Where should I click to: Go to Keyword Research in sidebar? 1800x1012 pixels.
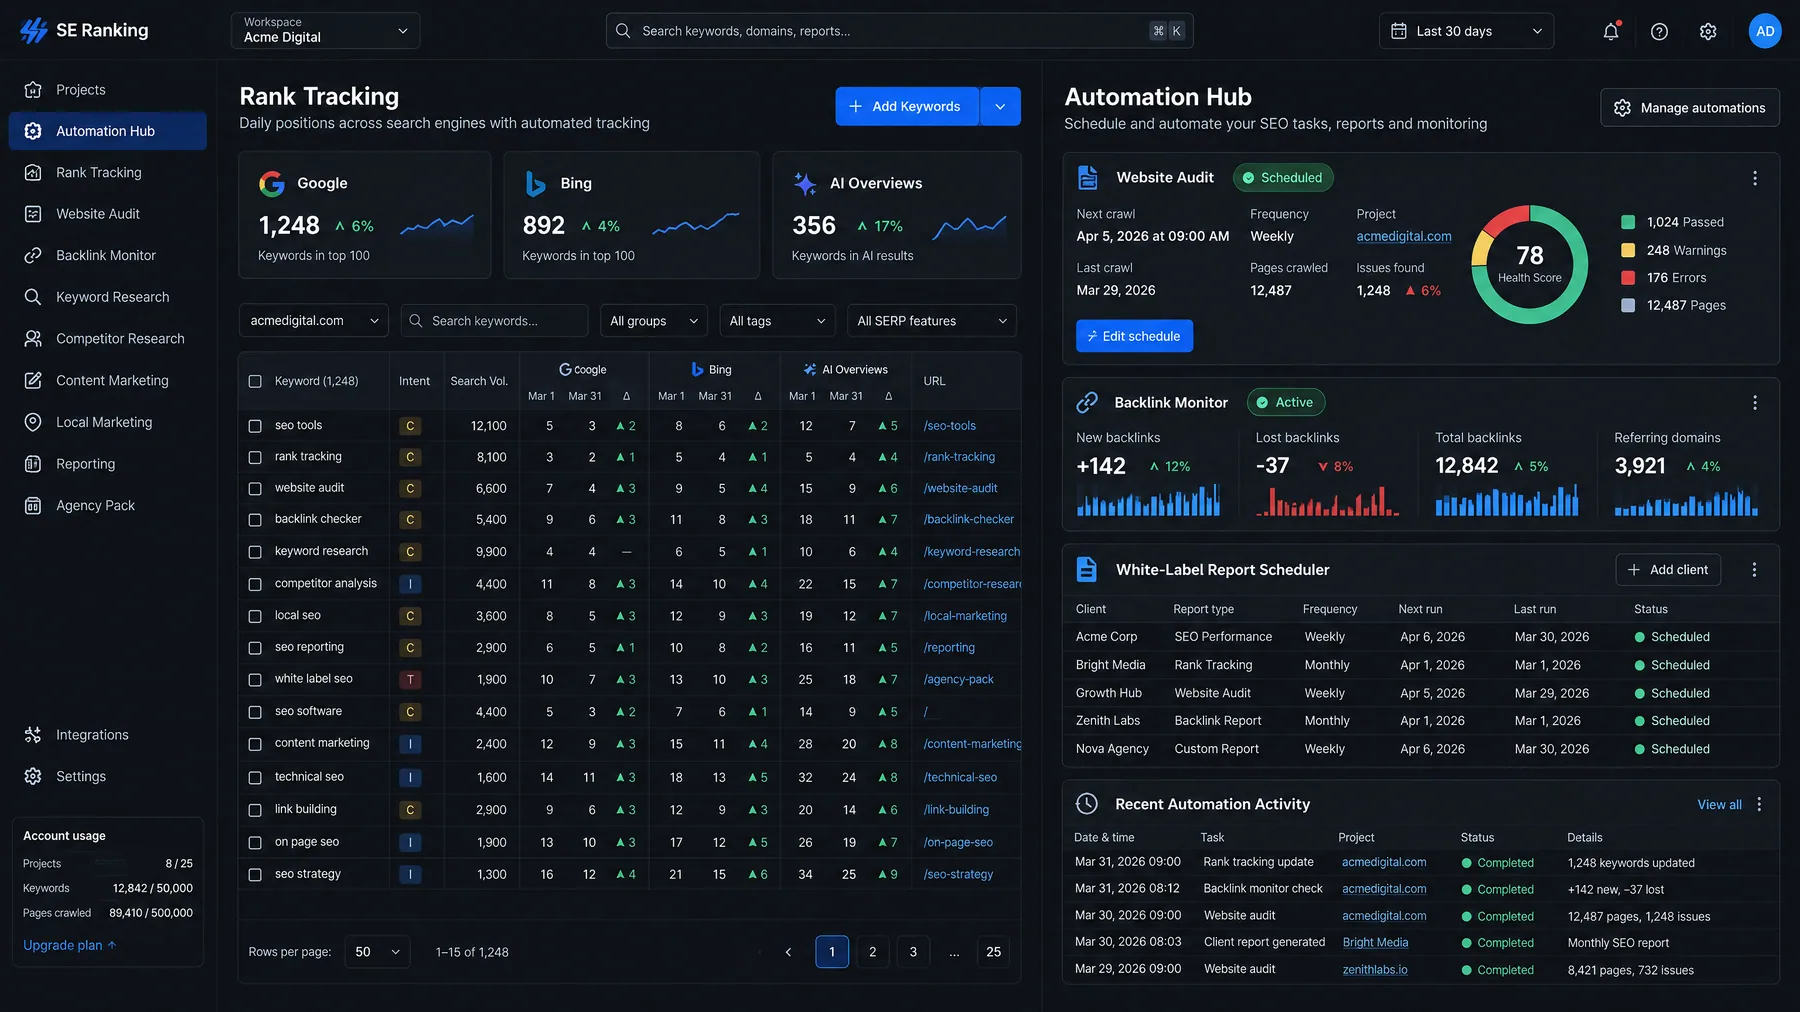click(x=108, y=297)
